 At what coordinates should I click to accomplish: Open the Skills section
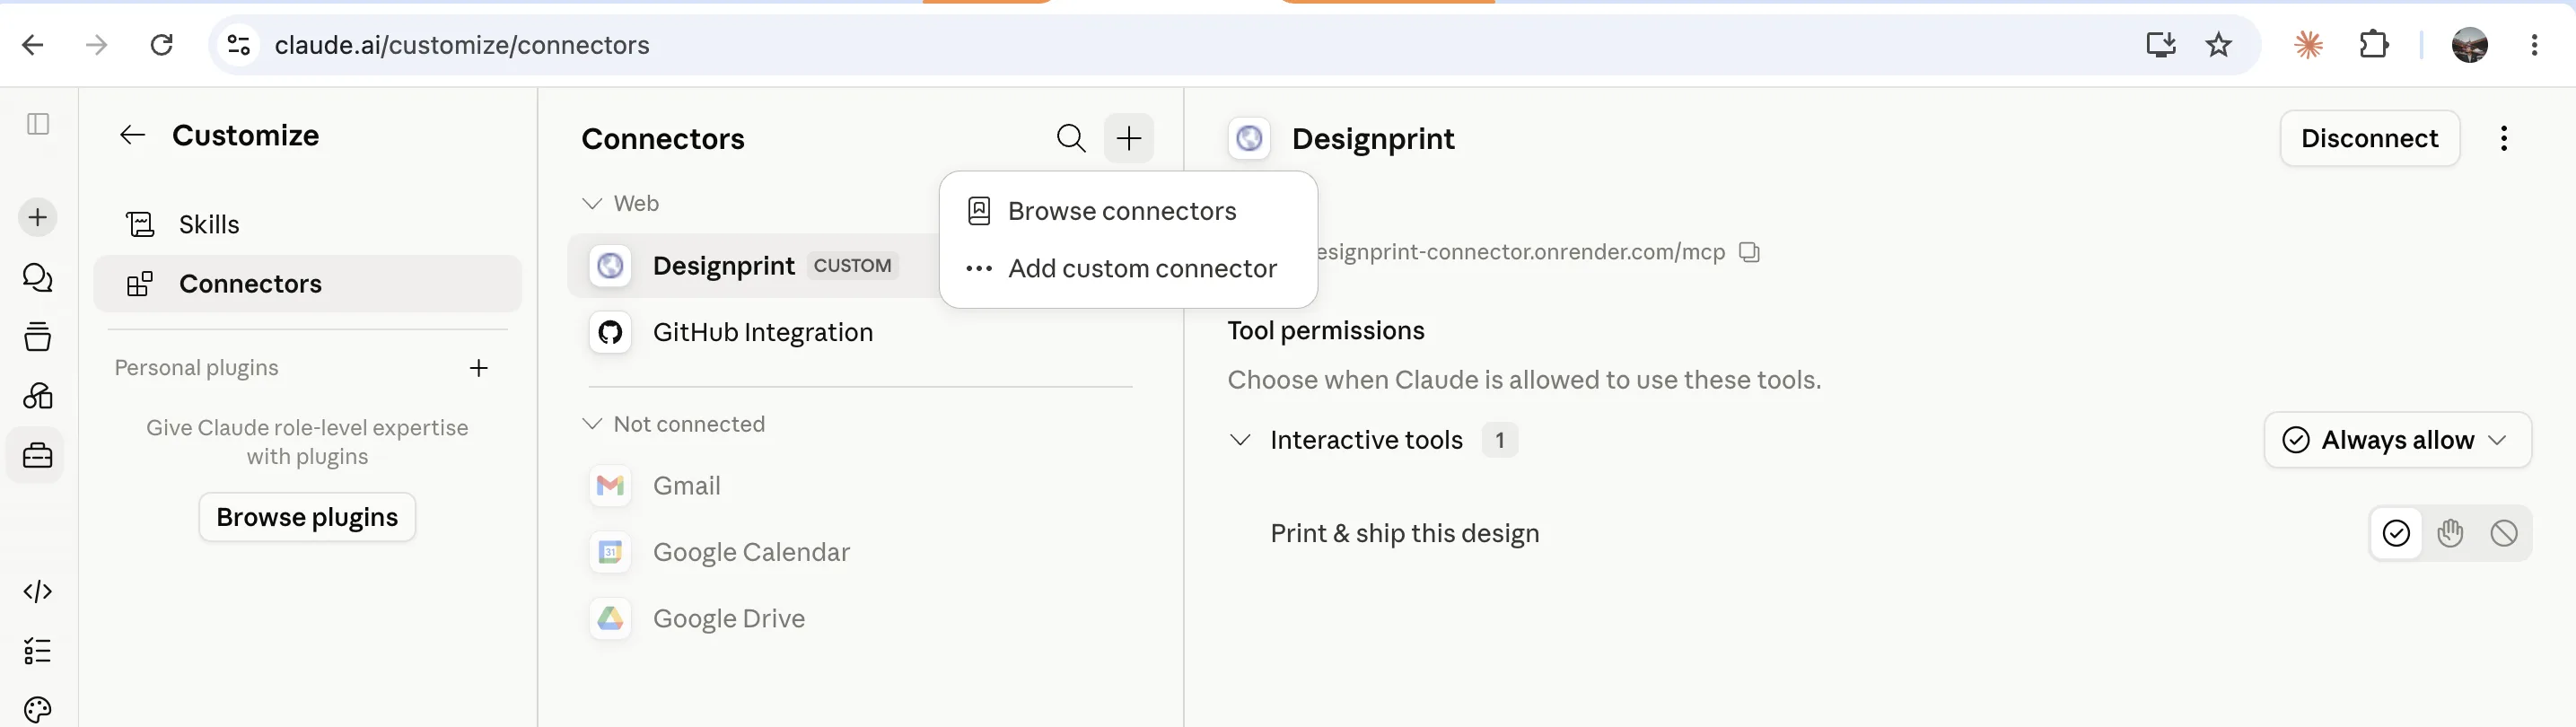tap(307, 224)
